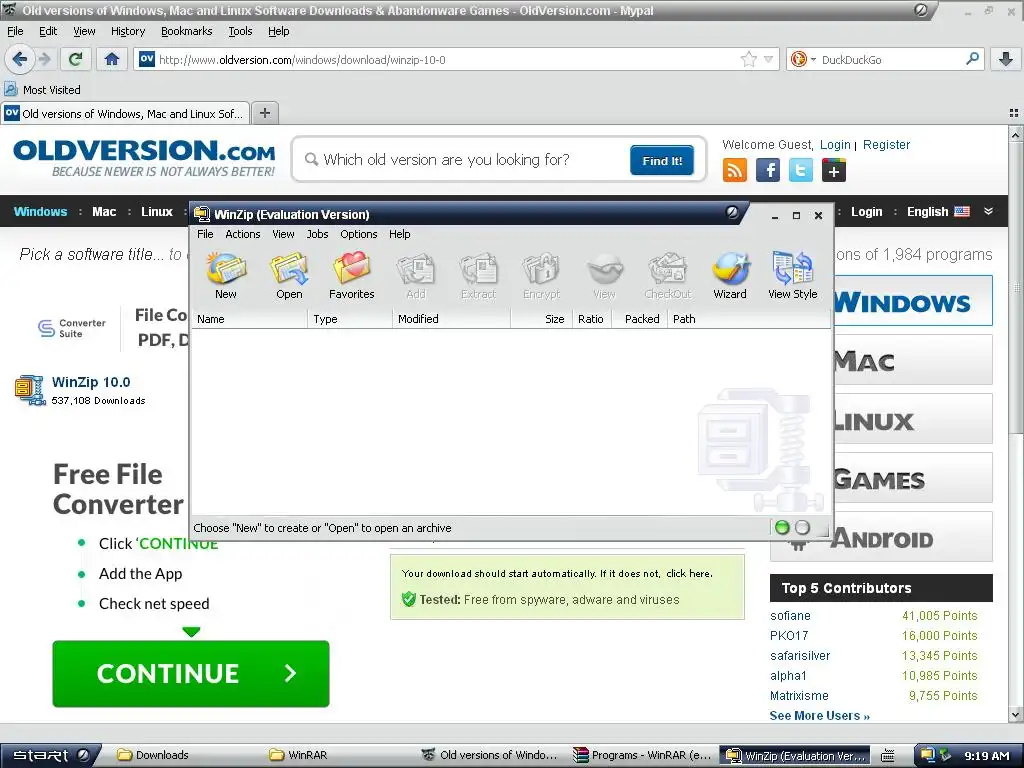Click the grey status light in WinZip
The height and width of the screenshot is (768, 1024).
[803, 528]
